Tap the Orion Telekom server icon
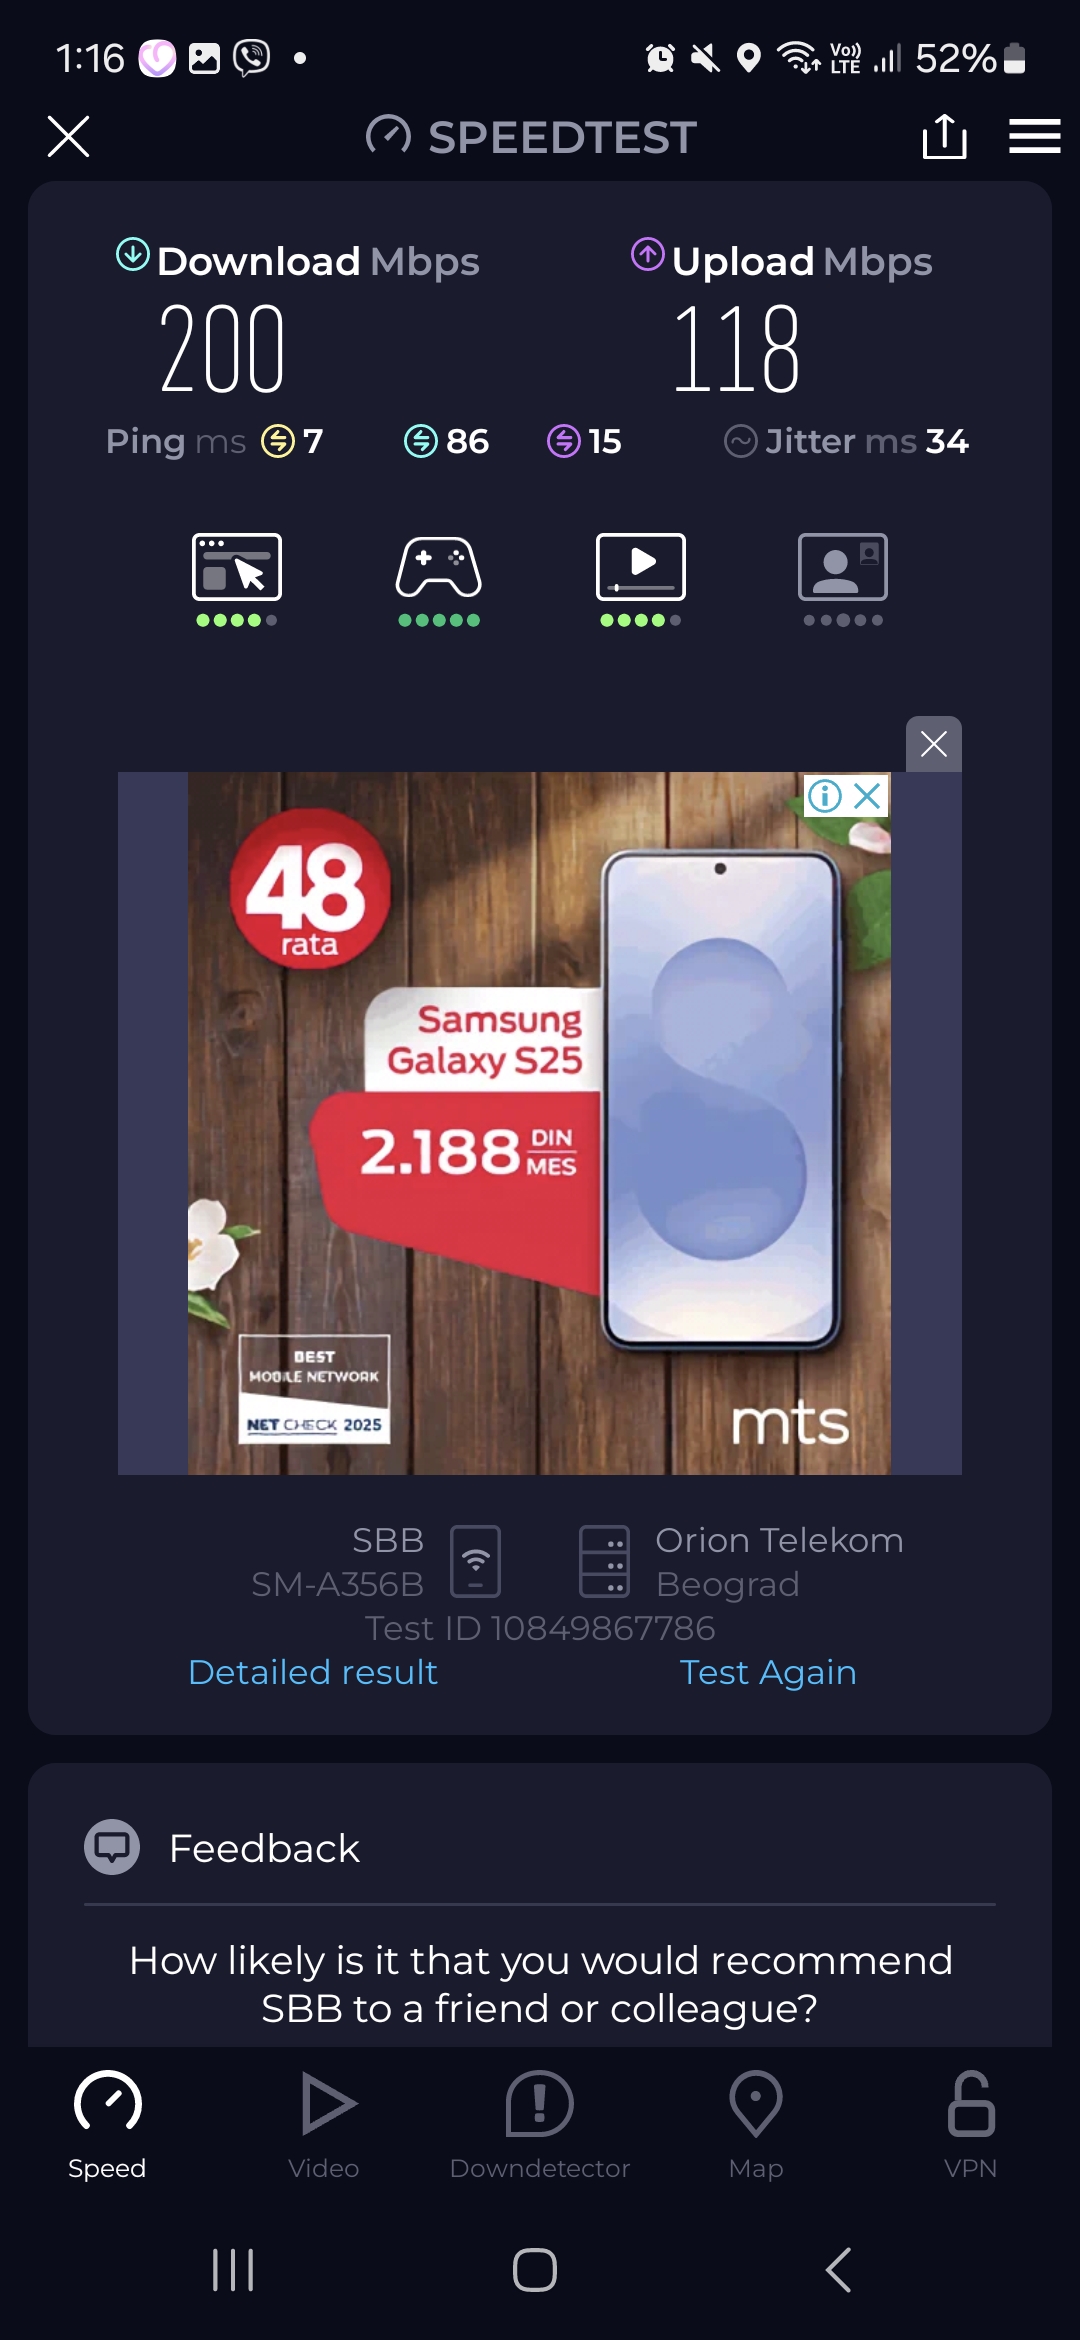 [x=605, y=1561]
